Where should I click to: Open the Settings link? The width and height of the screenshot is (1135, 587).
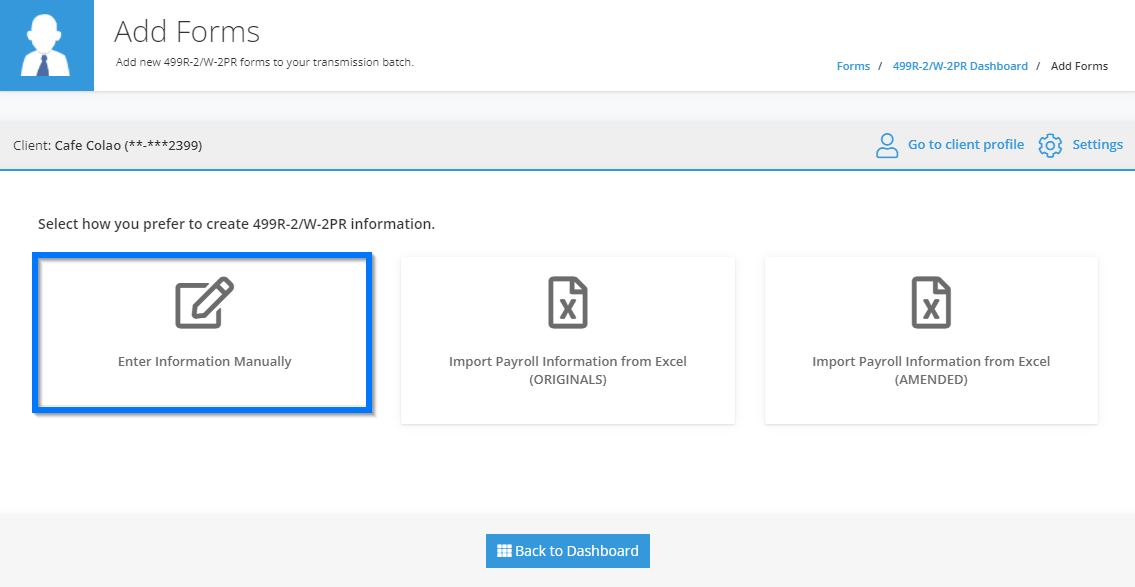coord(1097,145)
